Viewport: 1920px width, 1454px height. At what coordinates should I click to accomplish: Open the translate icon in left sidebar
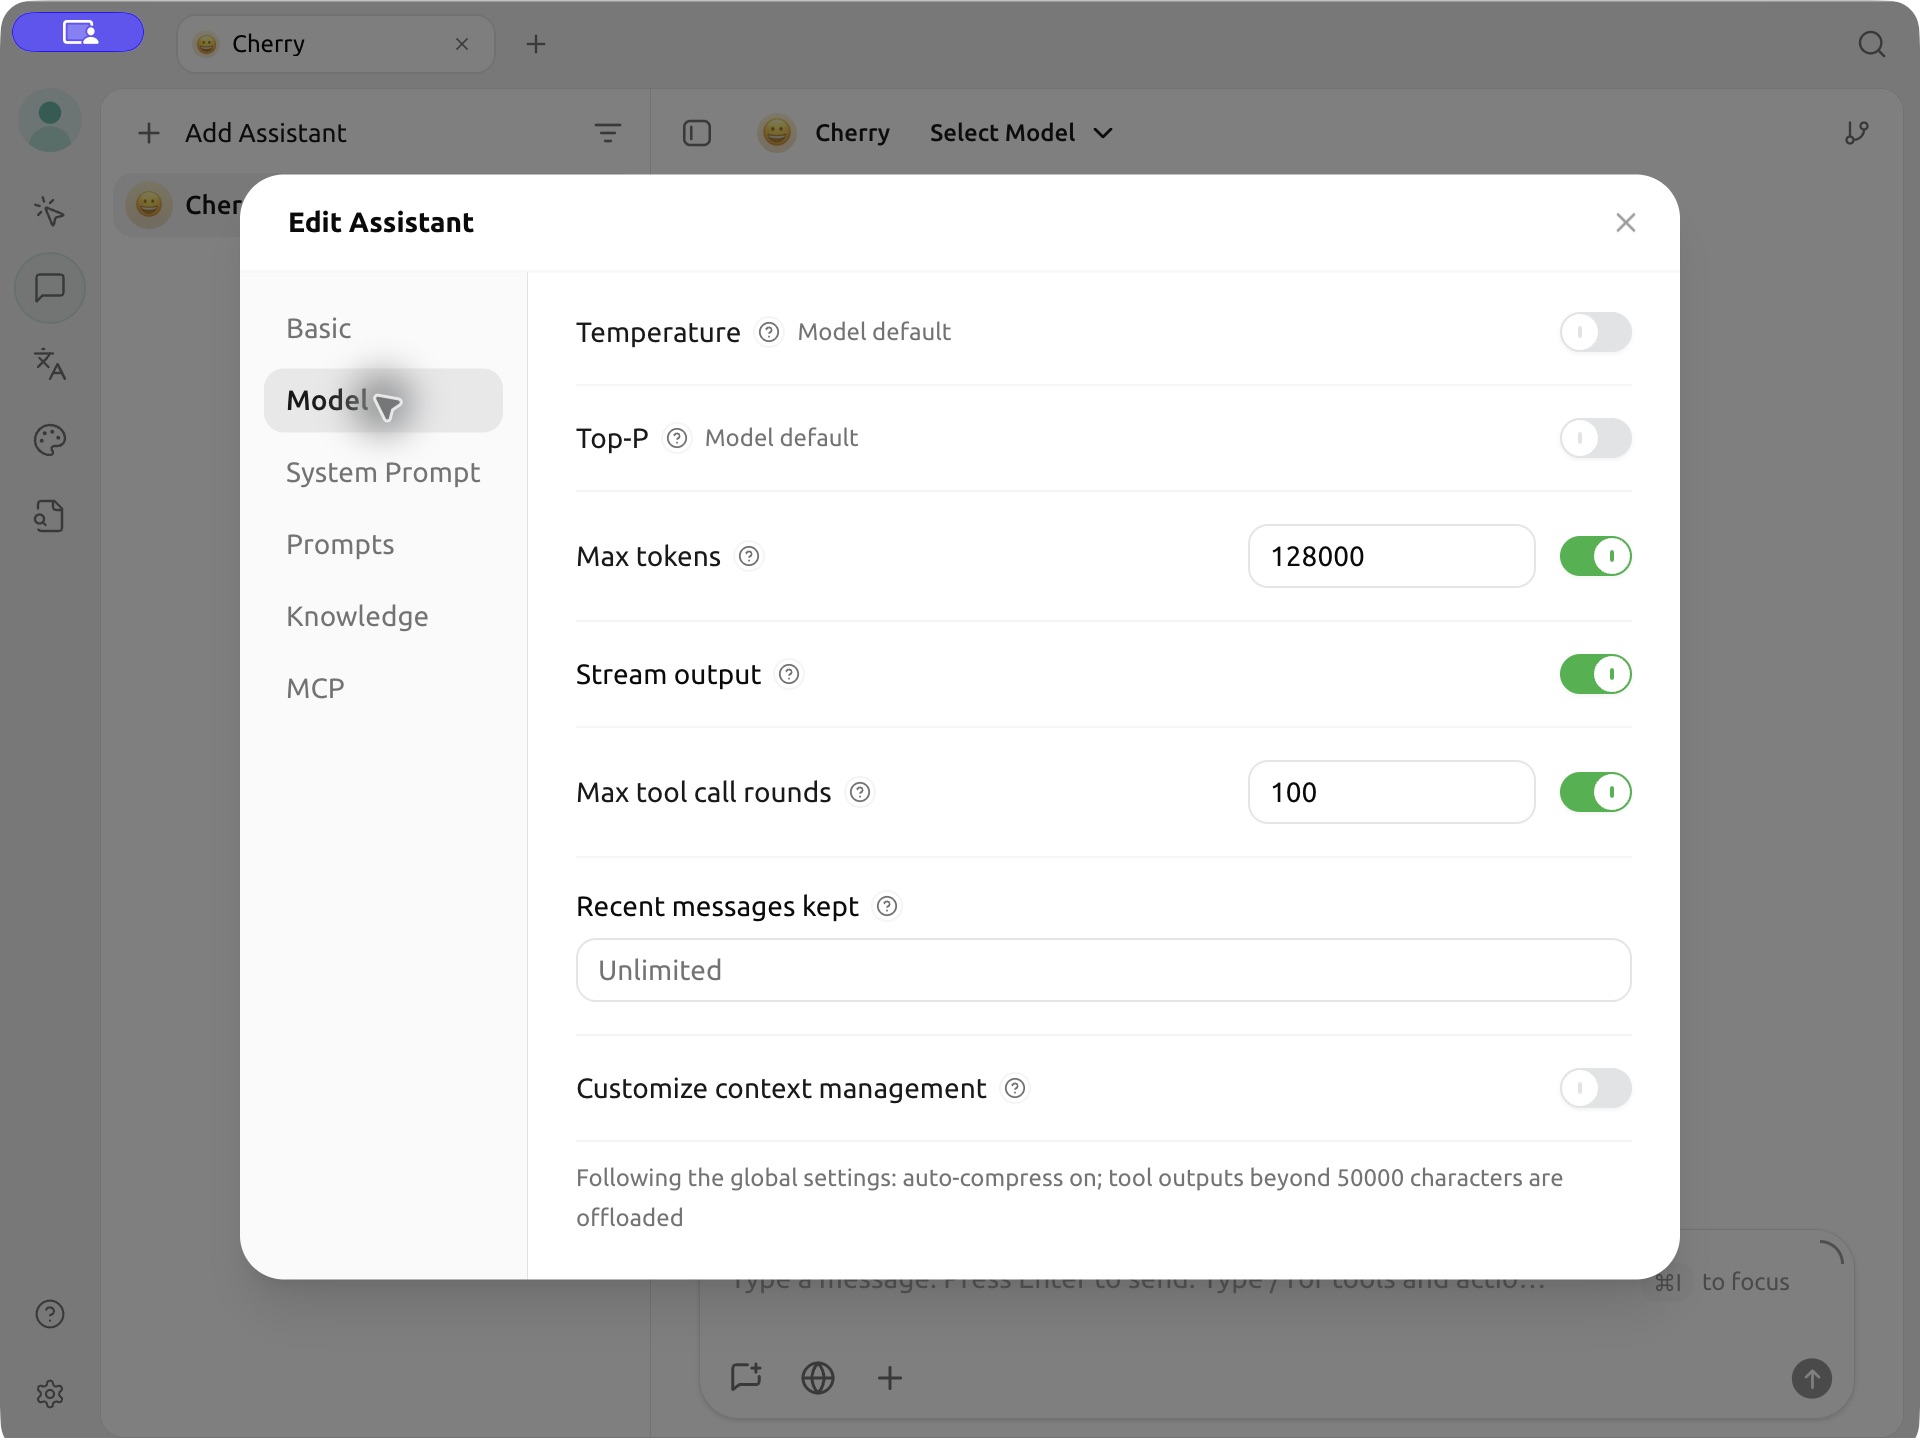coord(50,364)
